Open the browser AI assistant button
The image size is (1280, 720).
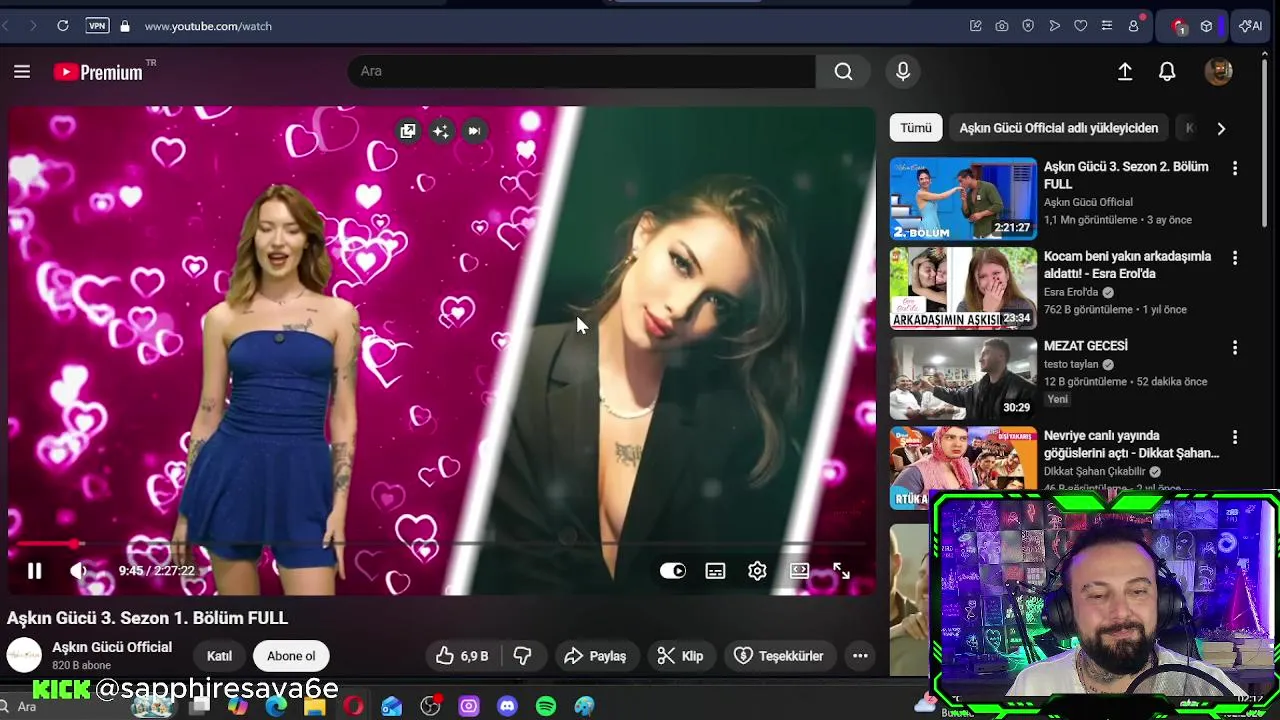(x=1250, y=26)
